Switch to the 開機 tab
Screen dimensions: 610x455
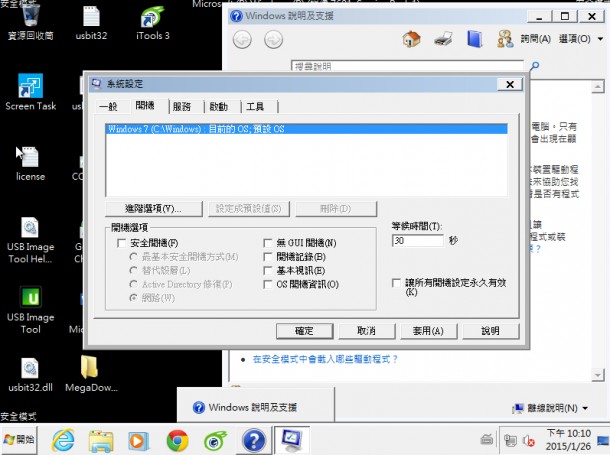pos(145,105)
